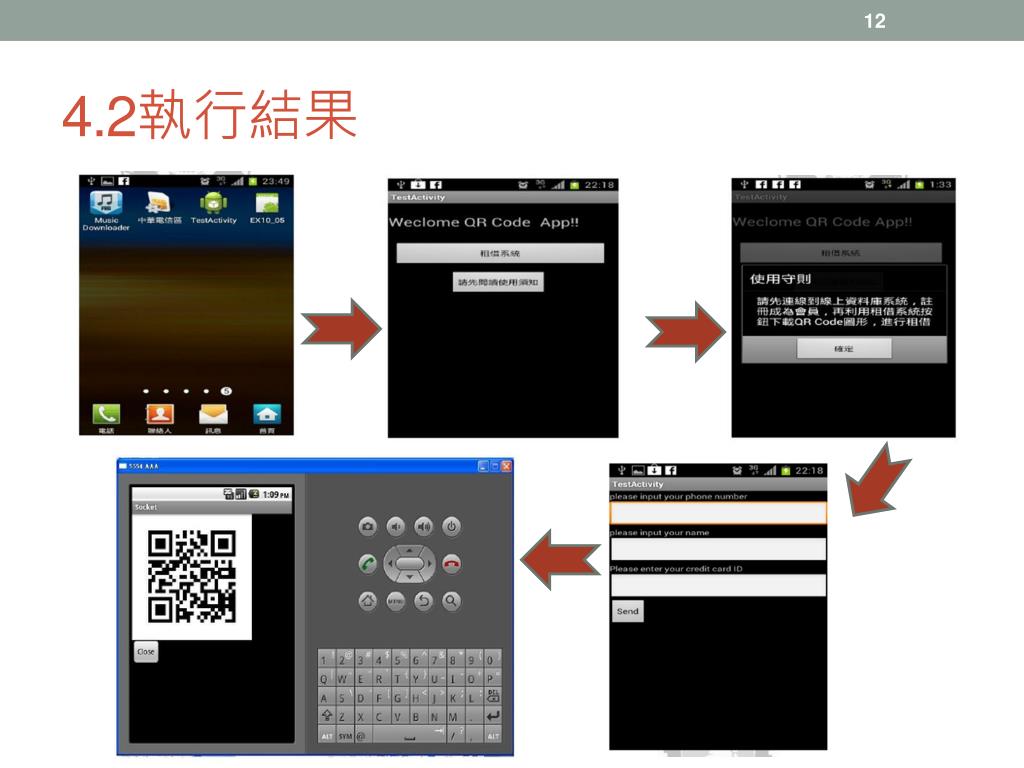Click the emulator home hardware button
Screen dimensions: 1024x768
pos(368,601)
